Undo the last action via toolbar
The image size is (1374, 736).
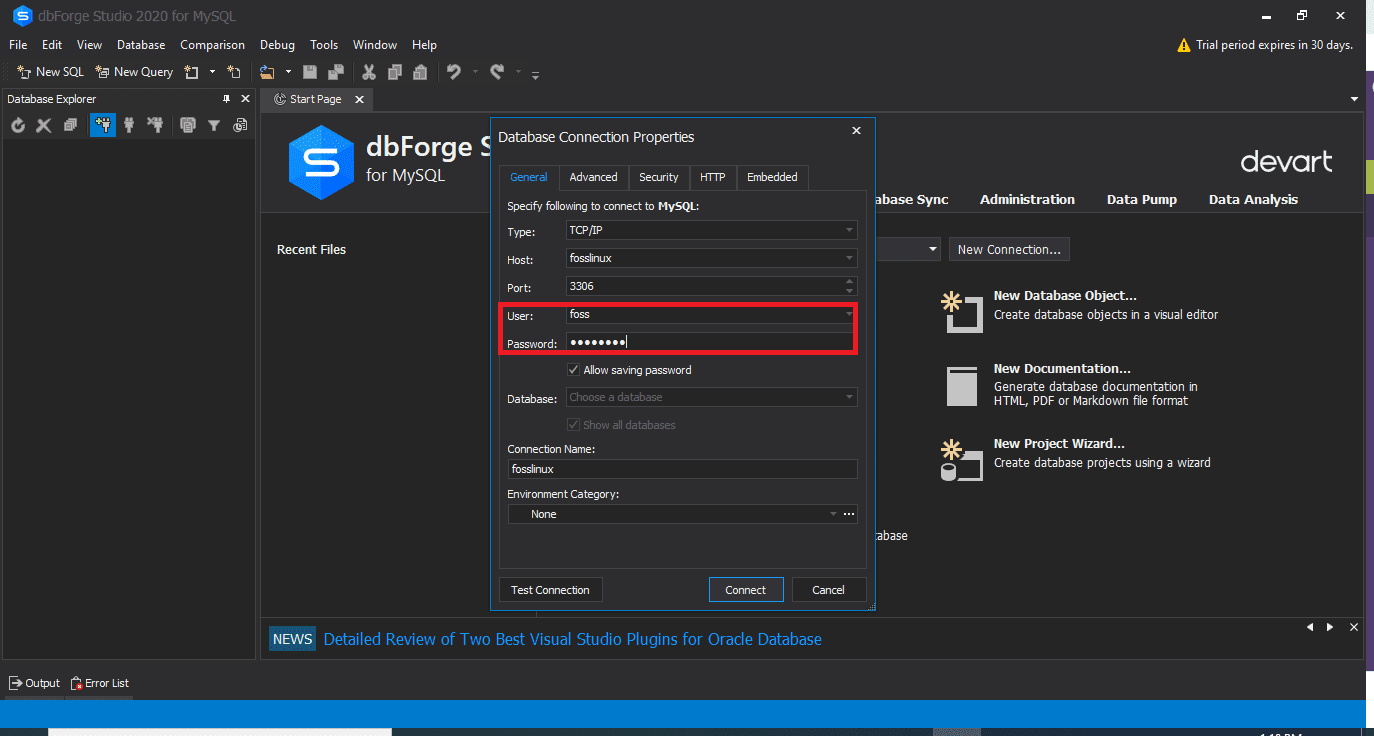pos(455,71)
